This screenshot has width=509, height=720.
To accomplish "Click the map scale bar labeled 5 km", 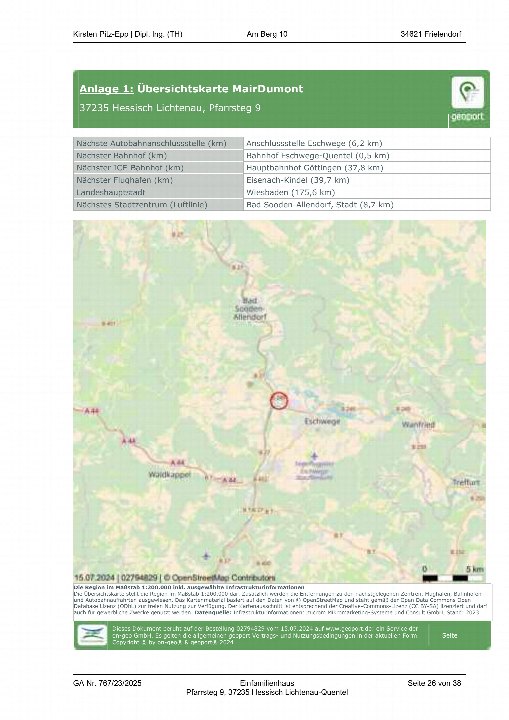I will click(x=452, y=578).
